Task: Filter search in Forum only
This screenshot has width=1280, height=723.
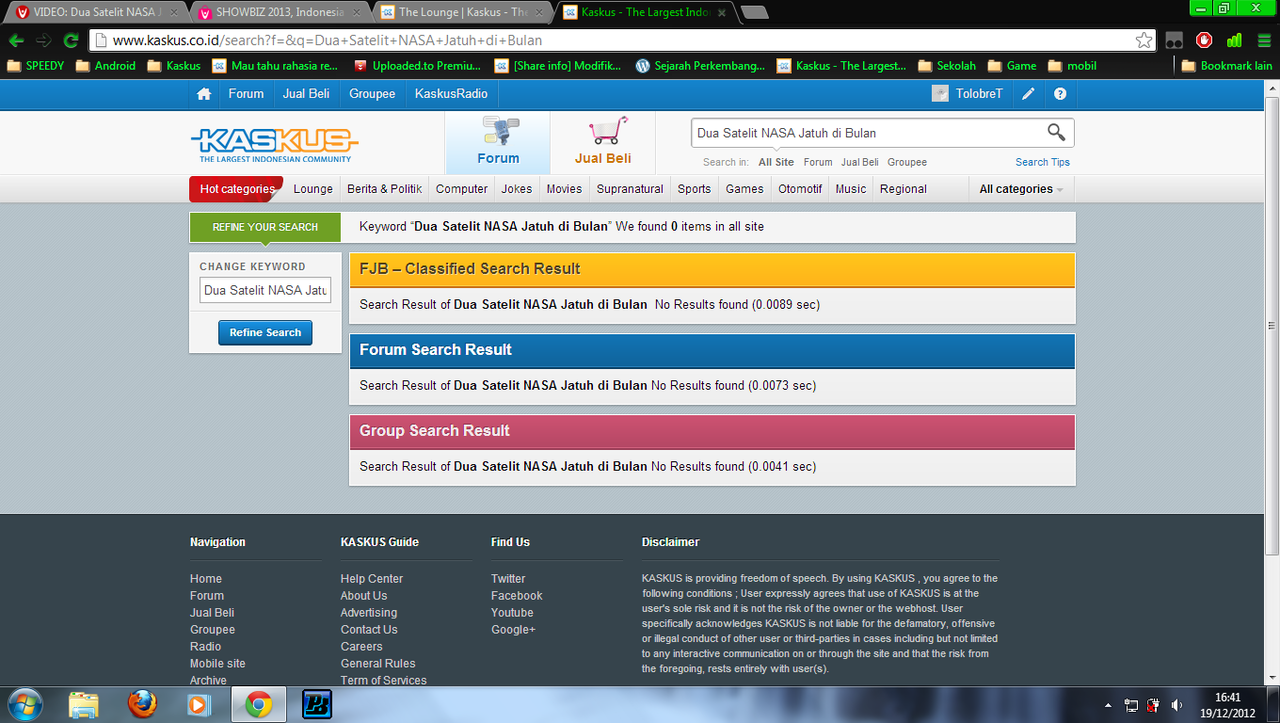Action: click(x=818, y=162)
